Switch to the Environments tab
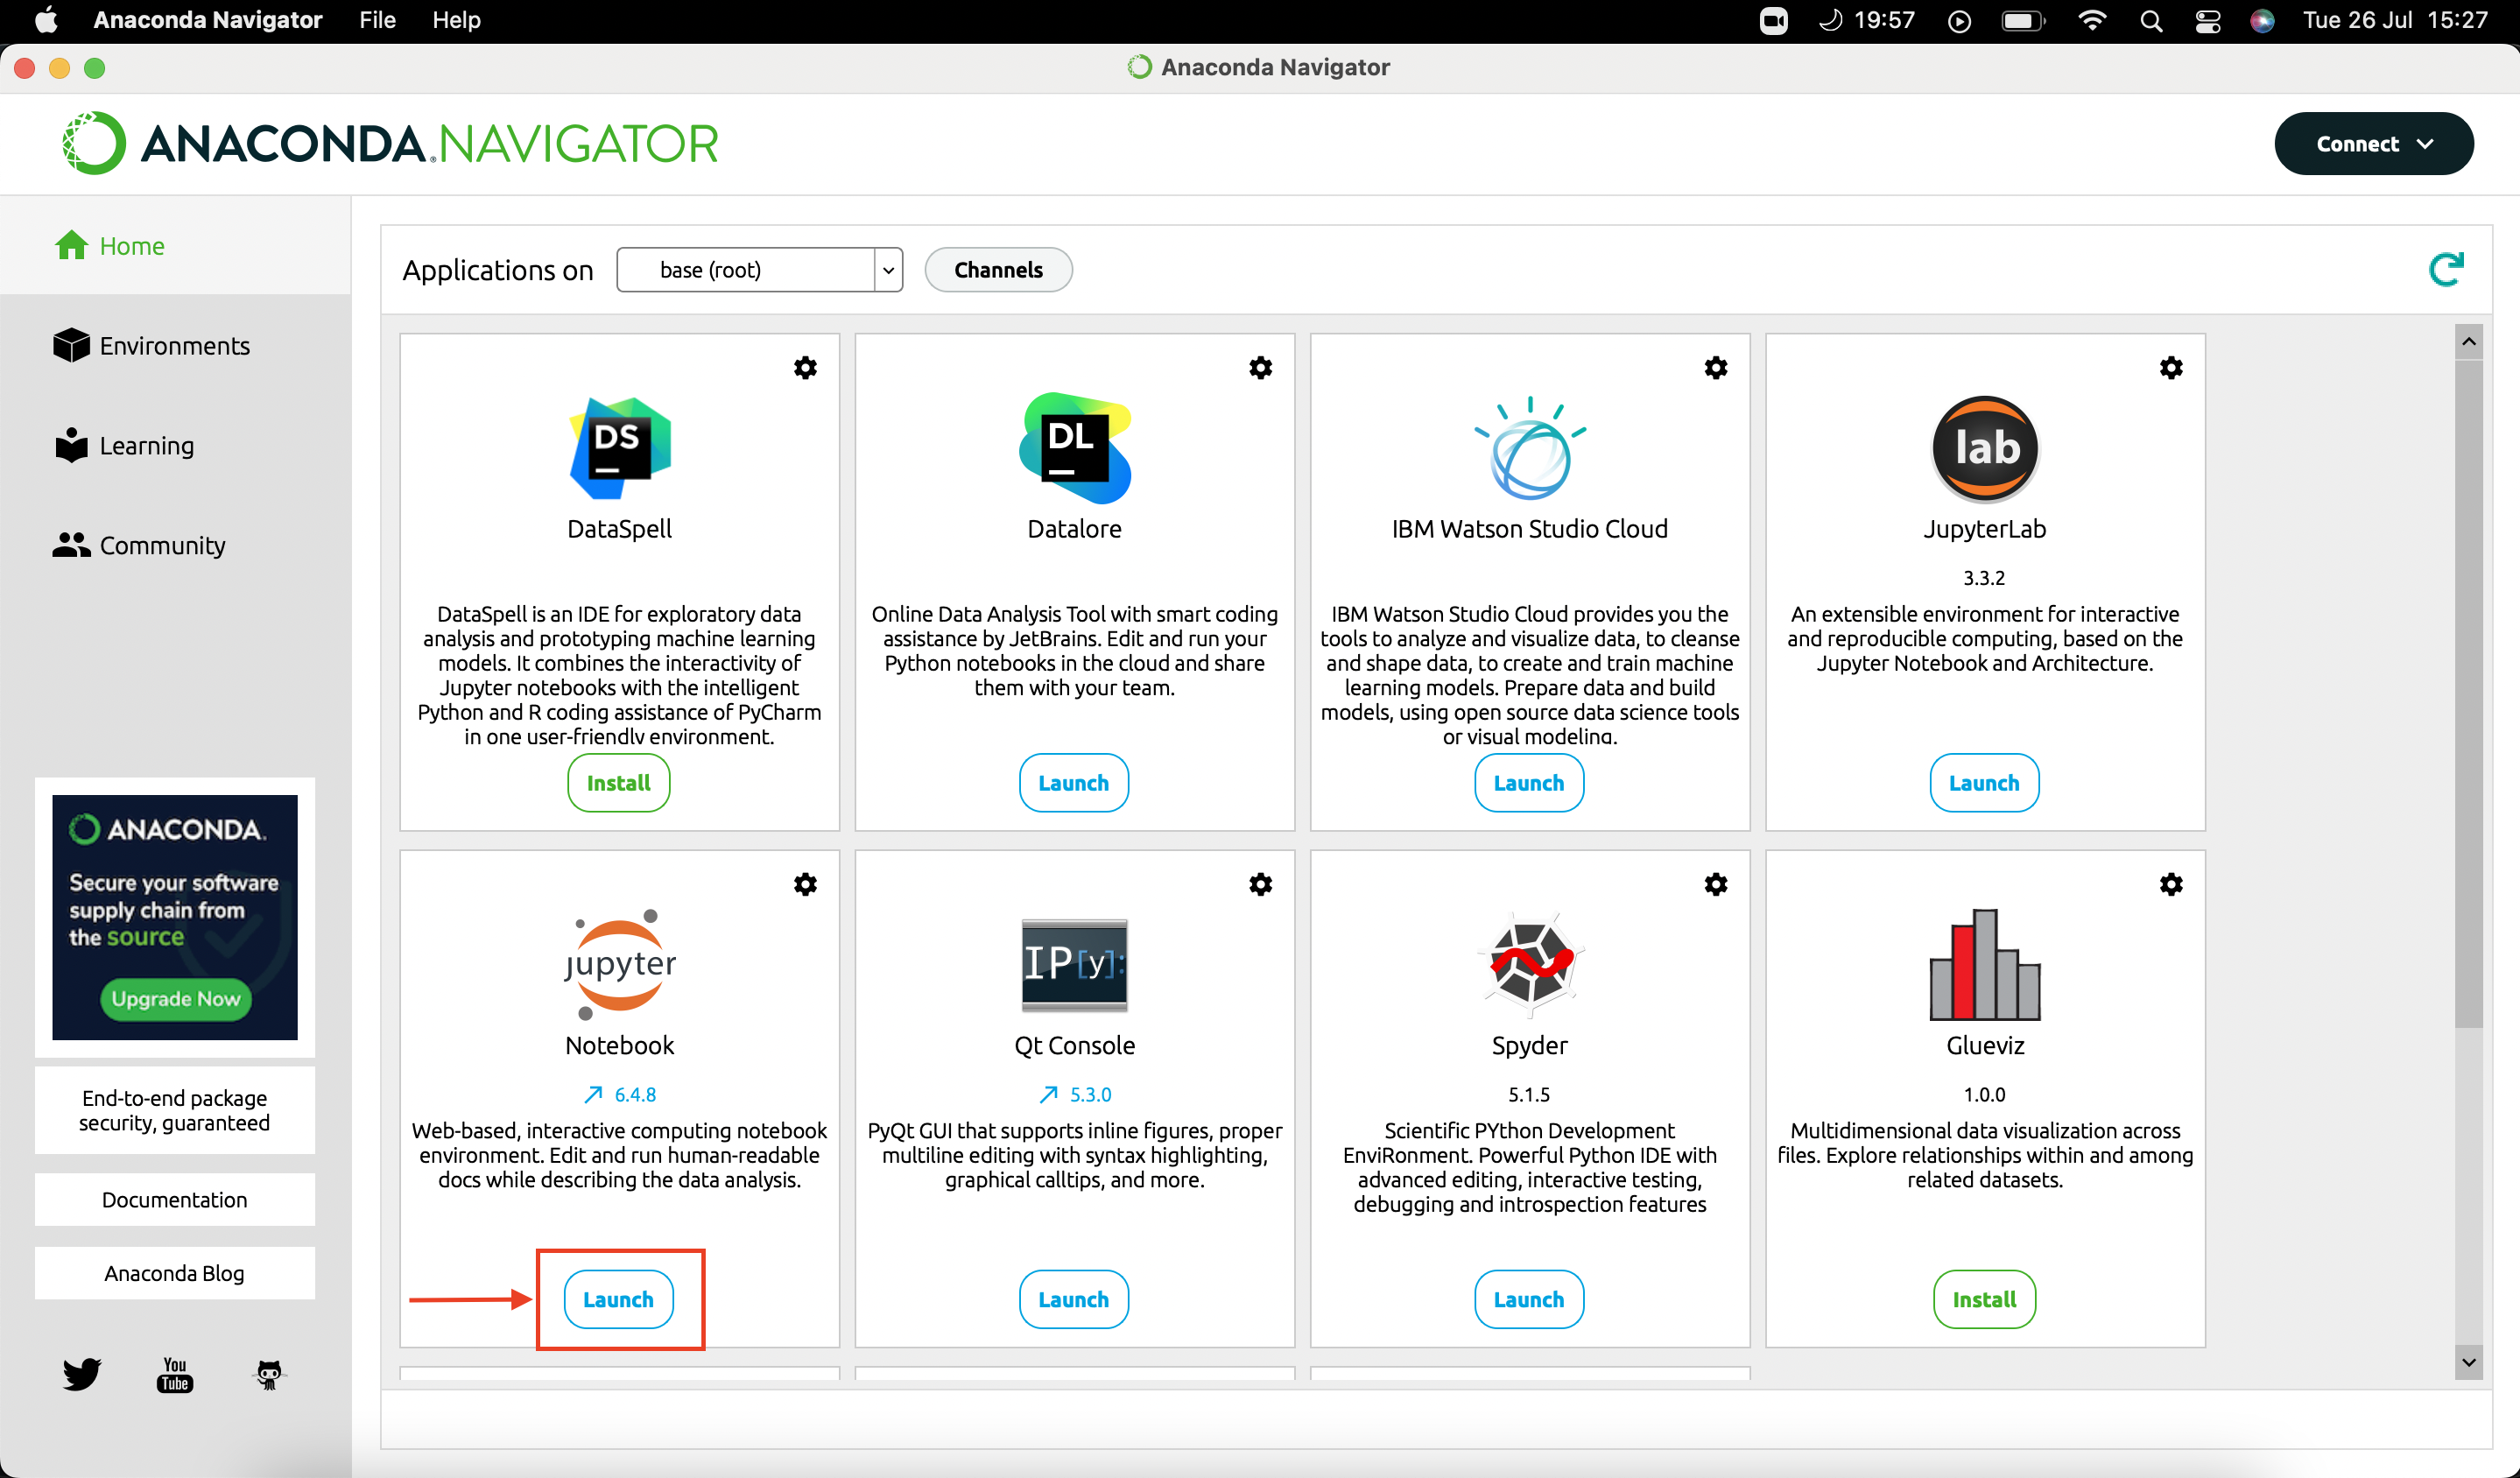Image resolution: width=2520 pixels, height=1478 pixels. tap(175, 346)
